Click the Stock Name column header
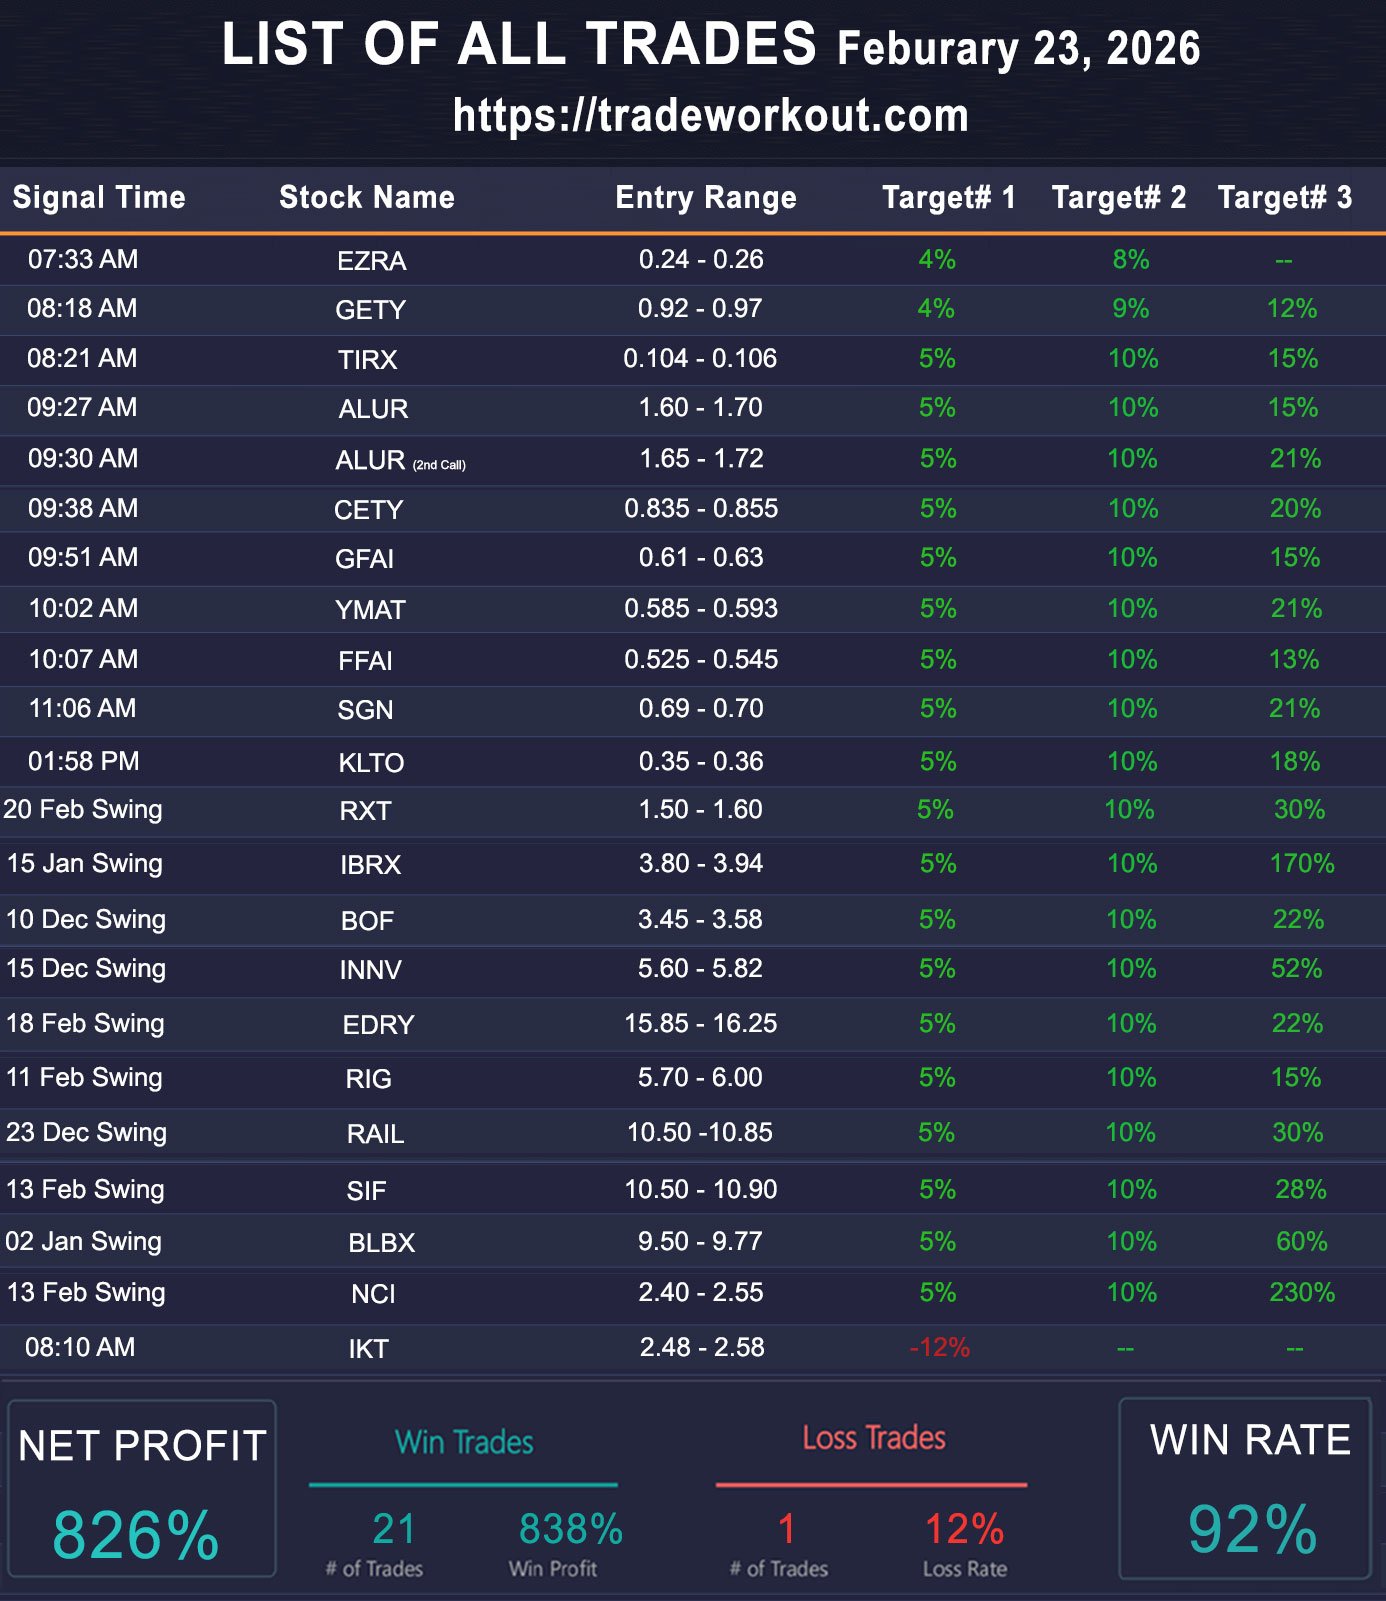Viewport: 1386px width, 1601px height. tap(366, 198)
